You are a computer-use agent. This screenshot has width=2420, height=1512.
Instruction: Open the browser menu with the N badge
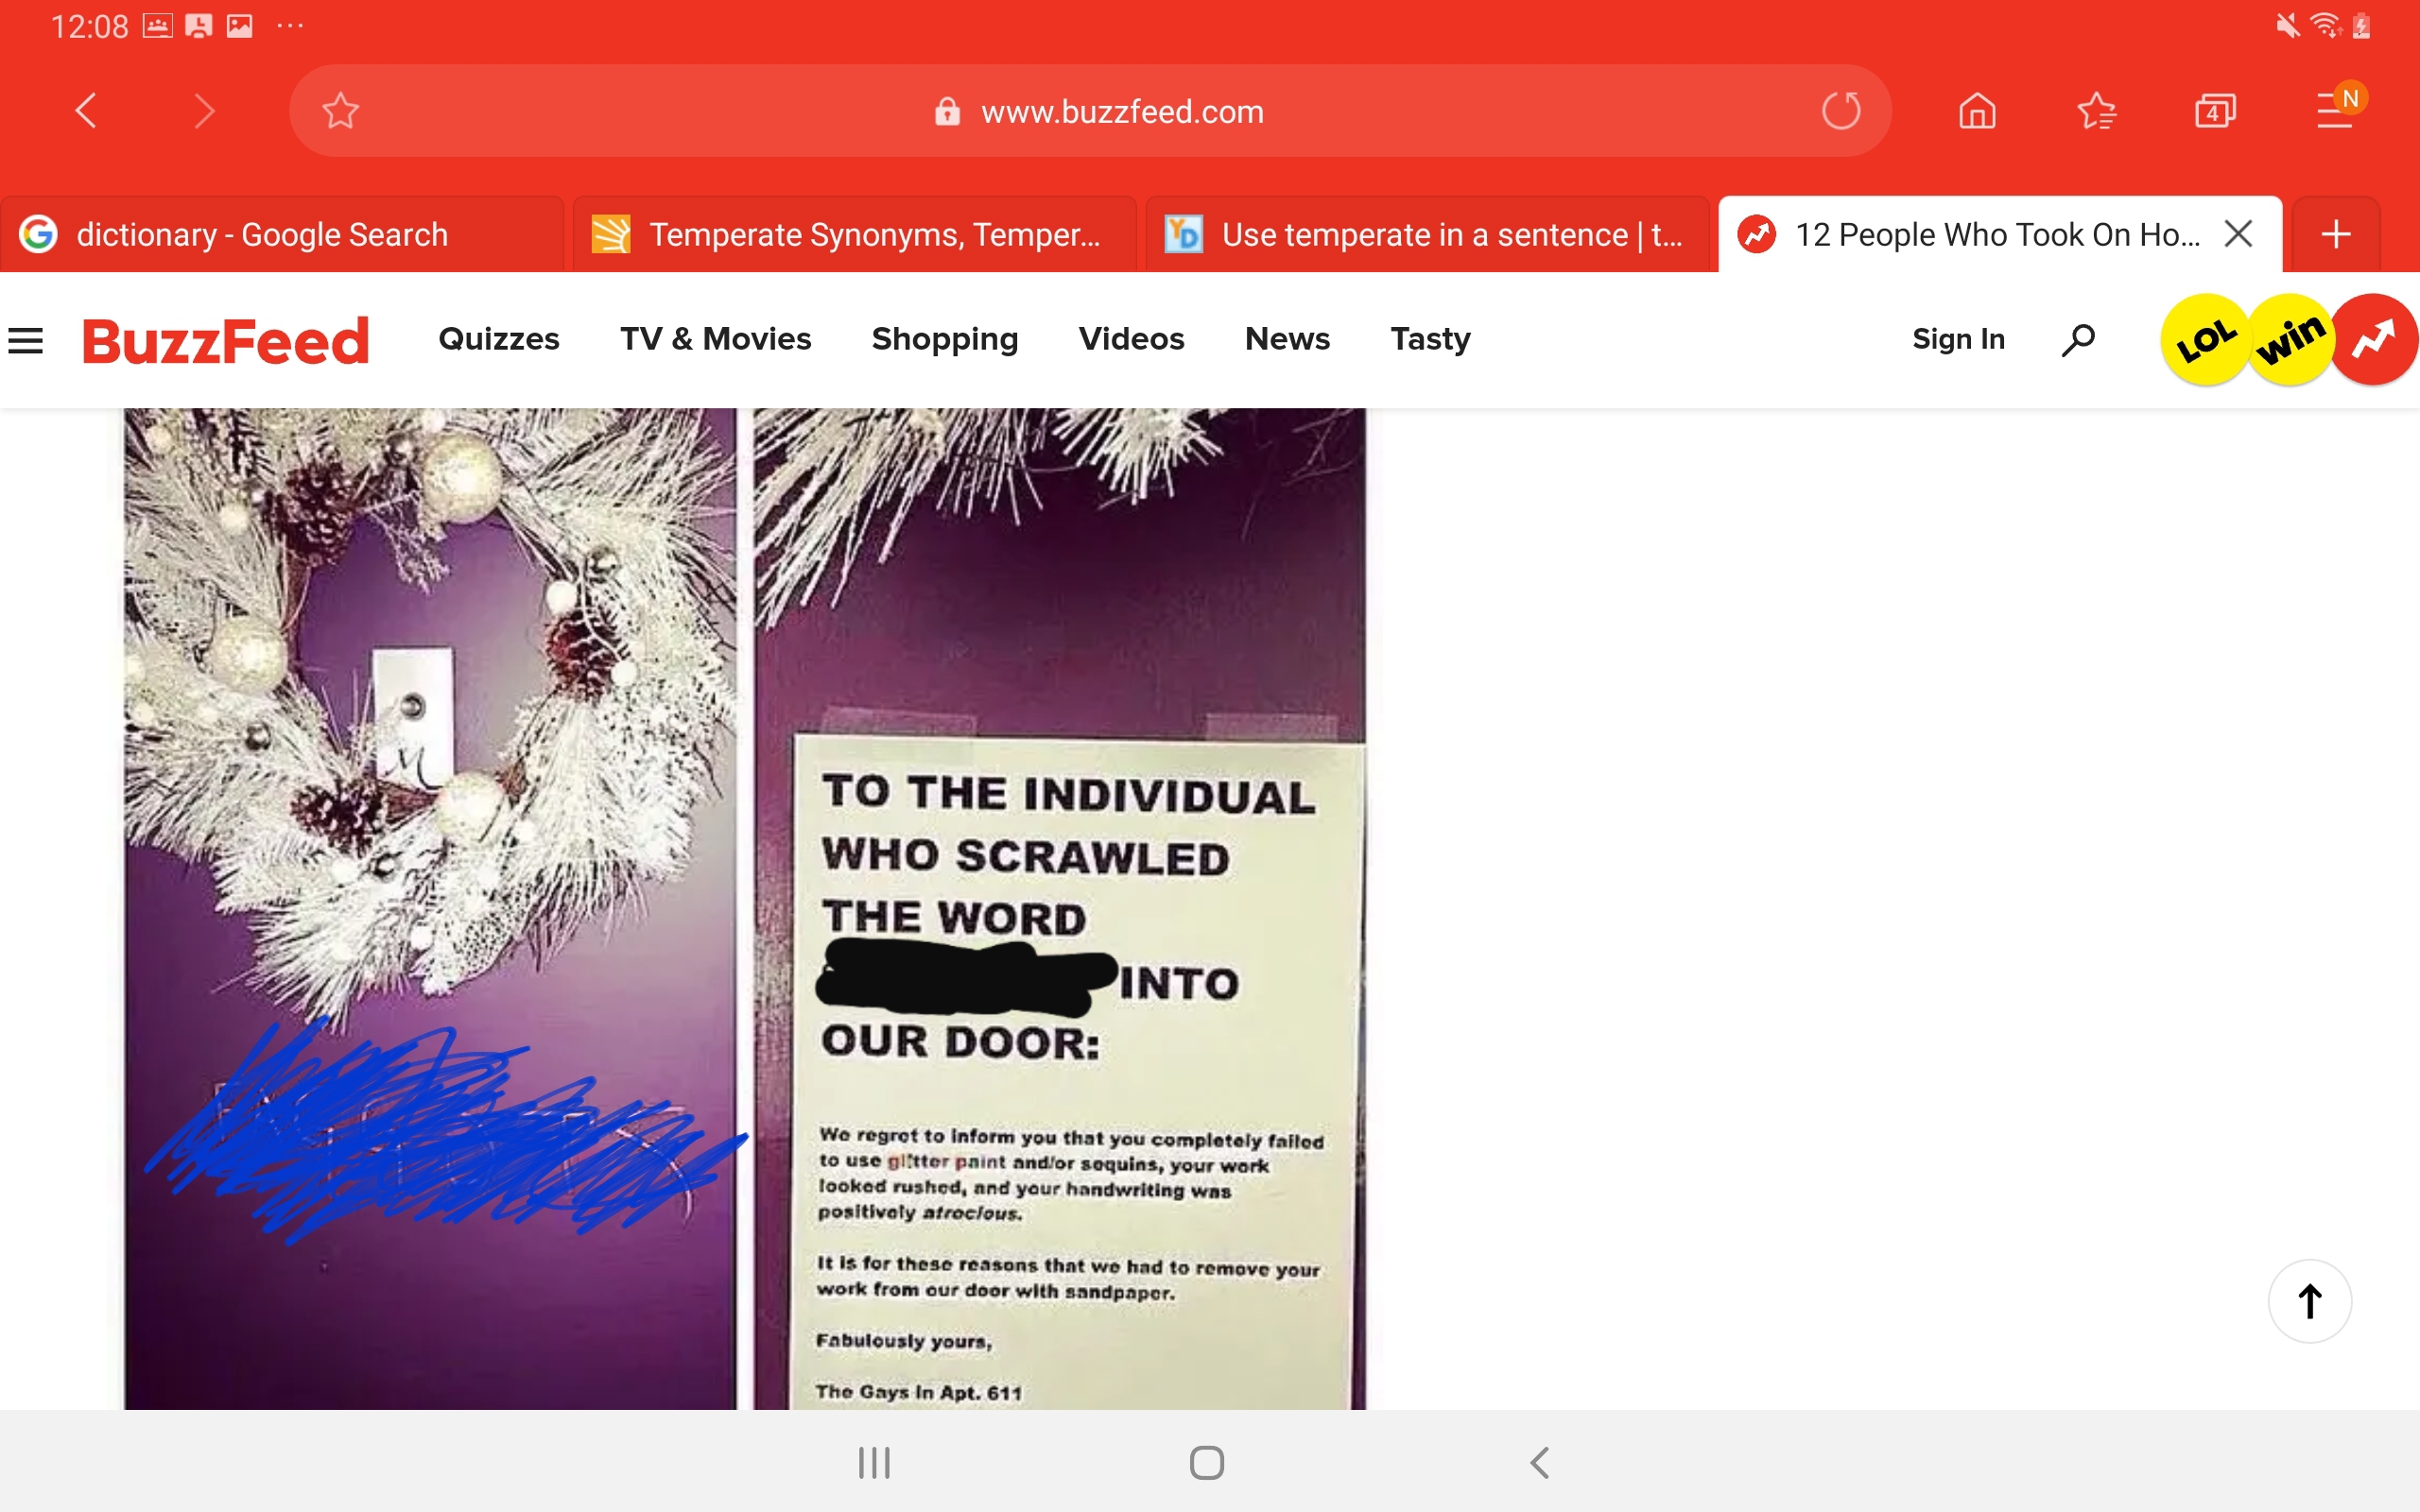click(2335, 111)
